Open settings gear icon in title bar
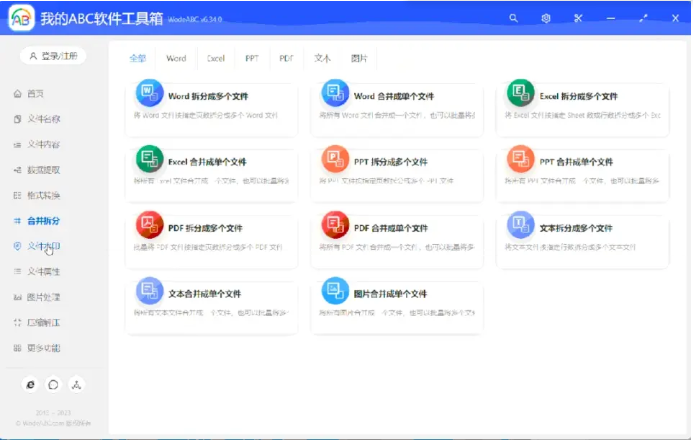 [546, 18]
